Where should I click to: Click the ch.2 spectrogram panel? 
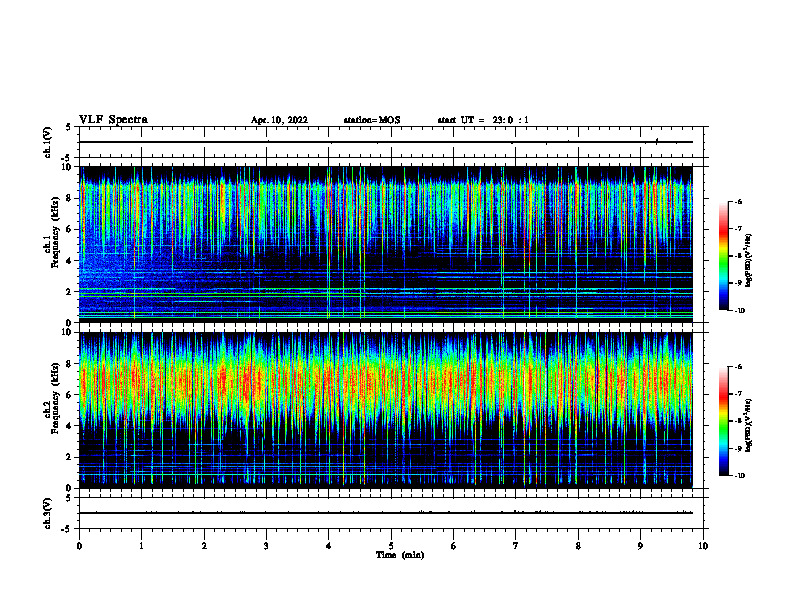click(x=385, y=410)
